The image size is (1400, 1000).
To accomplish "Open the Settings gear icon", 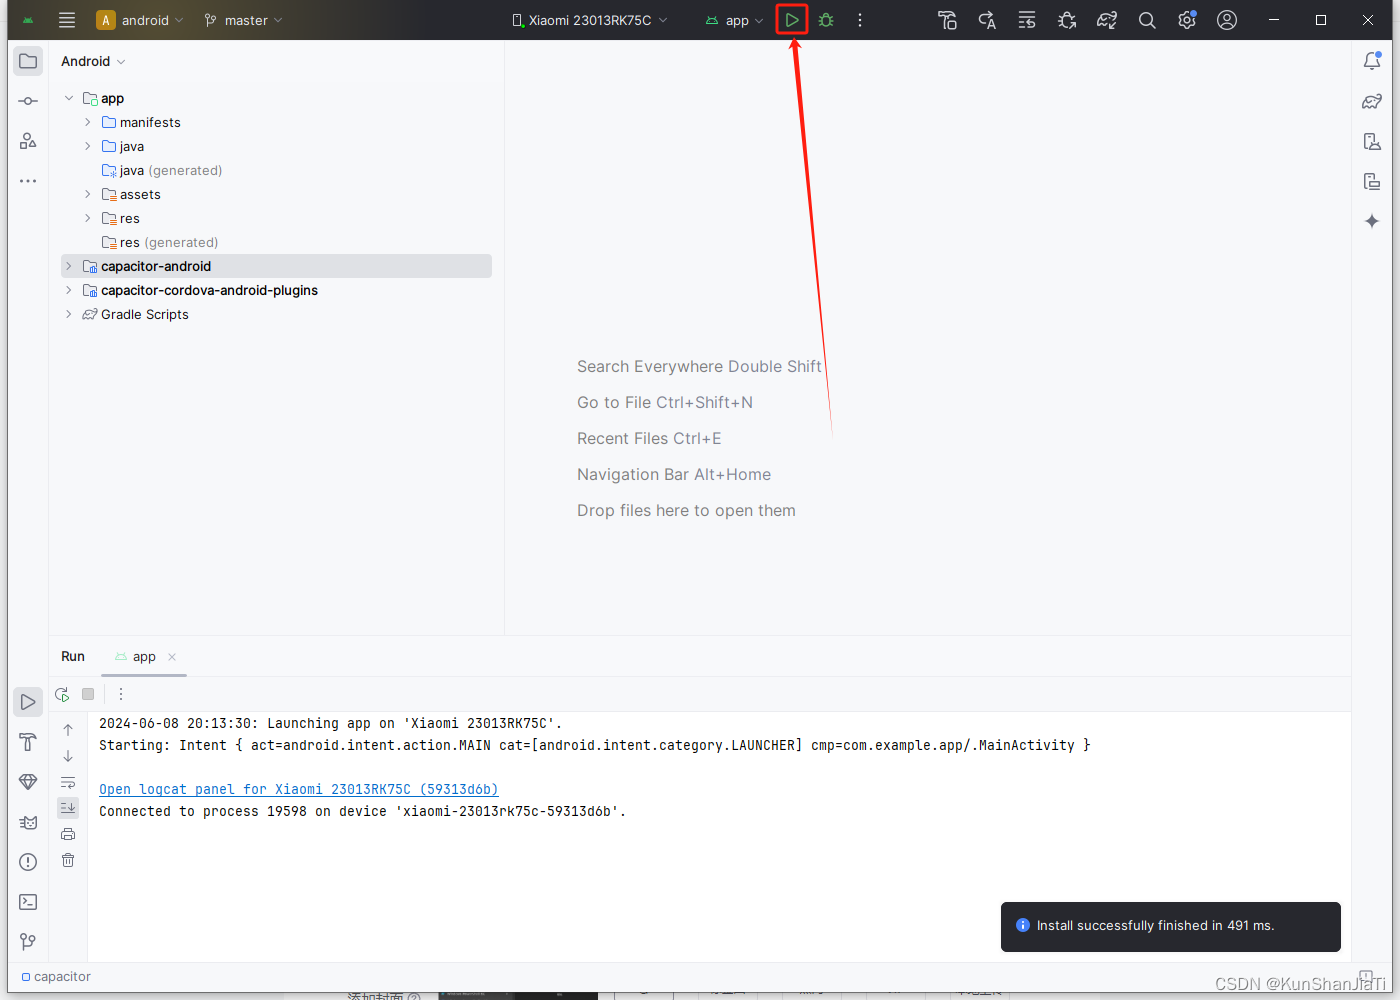I will point(1186,19).
